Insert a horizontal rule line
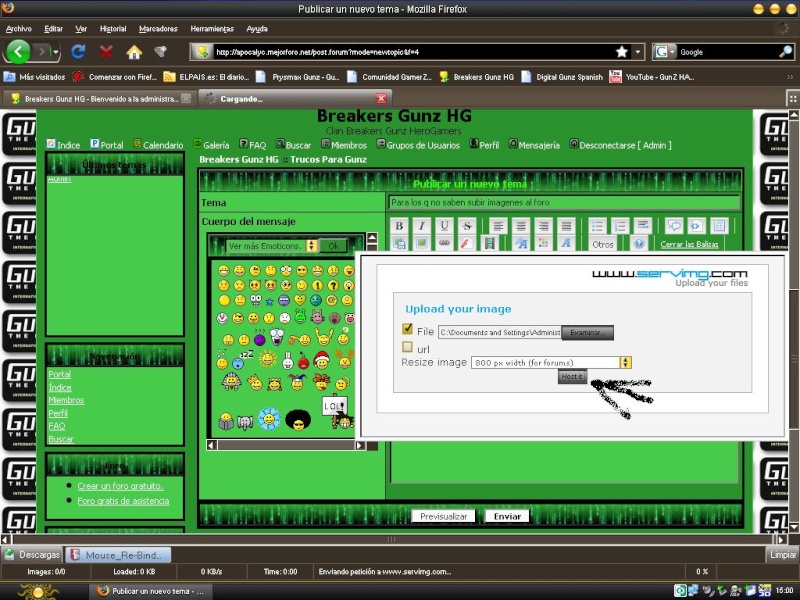800x600 pixels. (x=642, y=226)
